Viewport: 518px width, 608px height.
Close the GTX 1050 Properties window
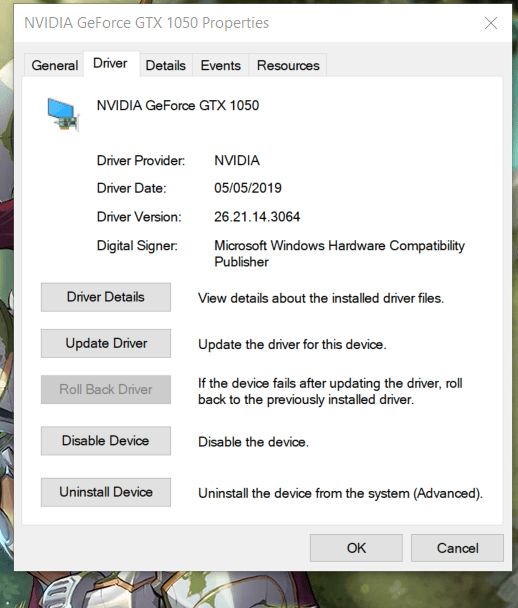coord(491,23)
